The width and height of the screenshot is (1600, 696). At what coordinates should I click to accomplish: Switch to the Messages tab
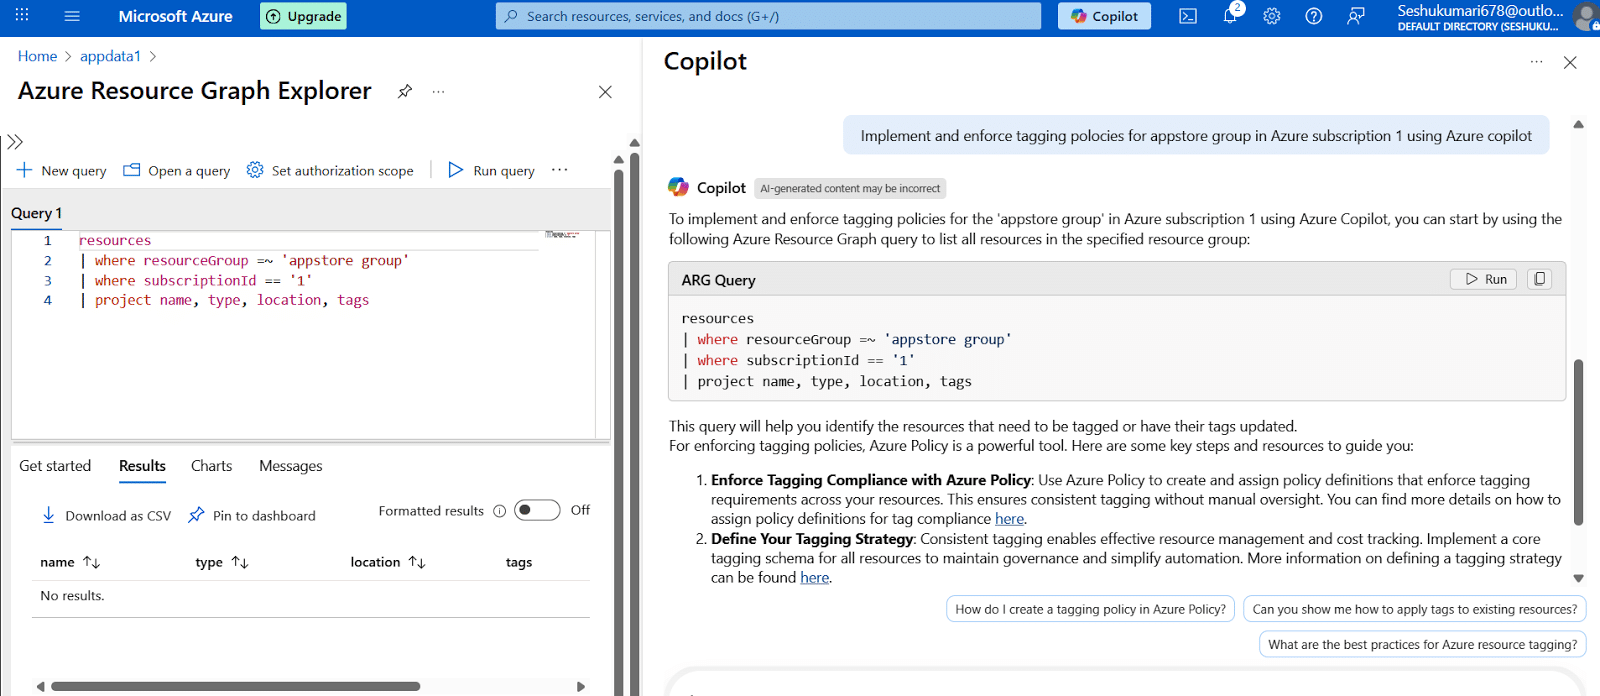[x=291, y=466]
